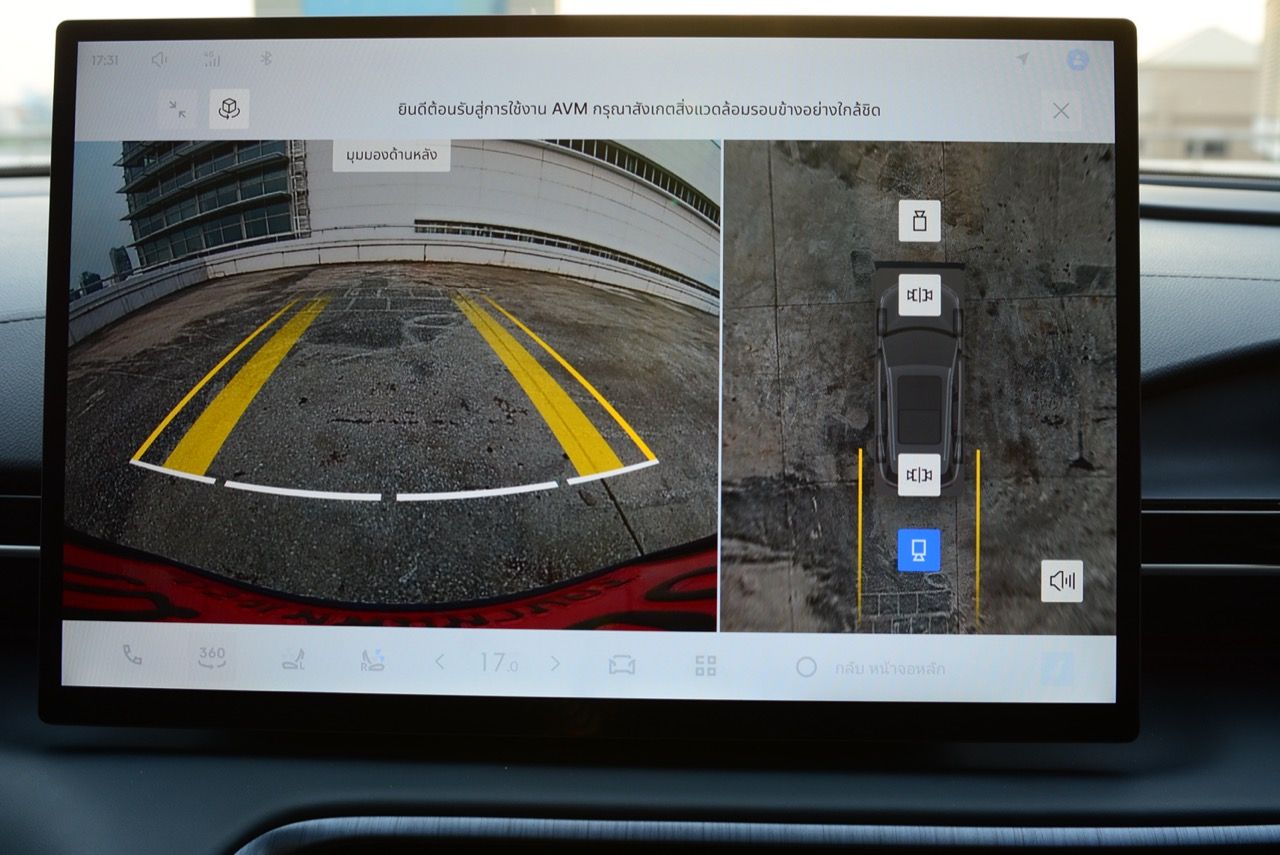The height and width of the screenshot is (855, 1280).
Task: Open the apps grid menu
Action: click(706, 666)
